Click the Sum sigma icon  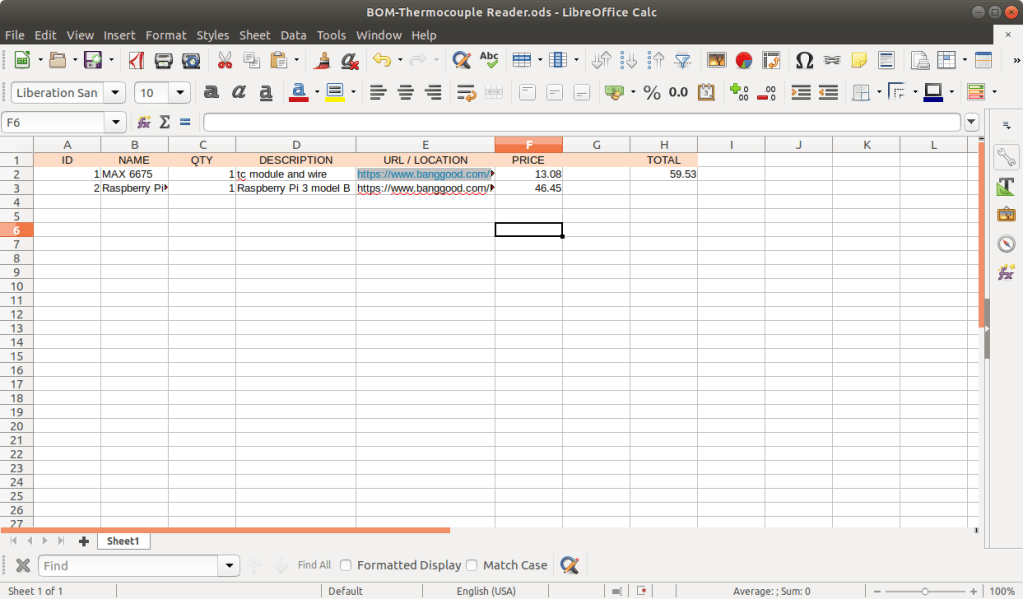click(x=165, y=122)
